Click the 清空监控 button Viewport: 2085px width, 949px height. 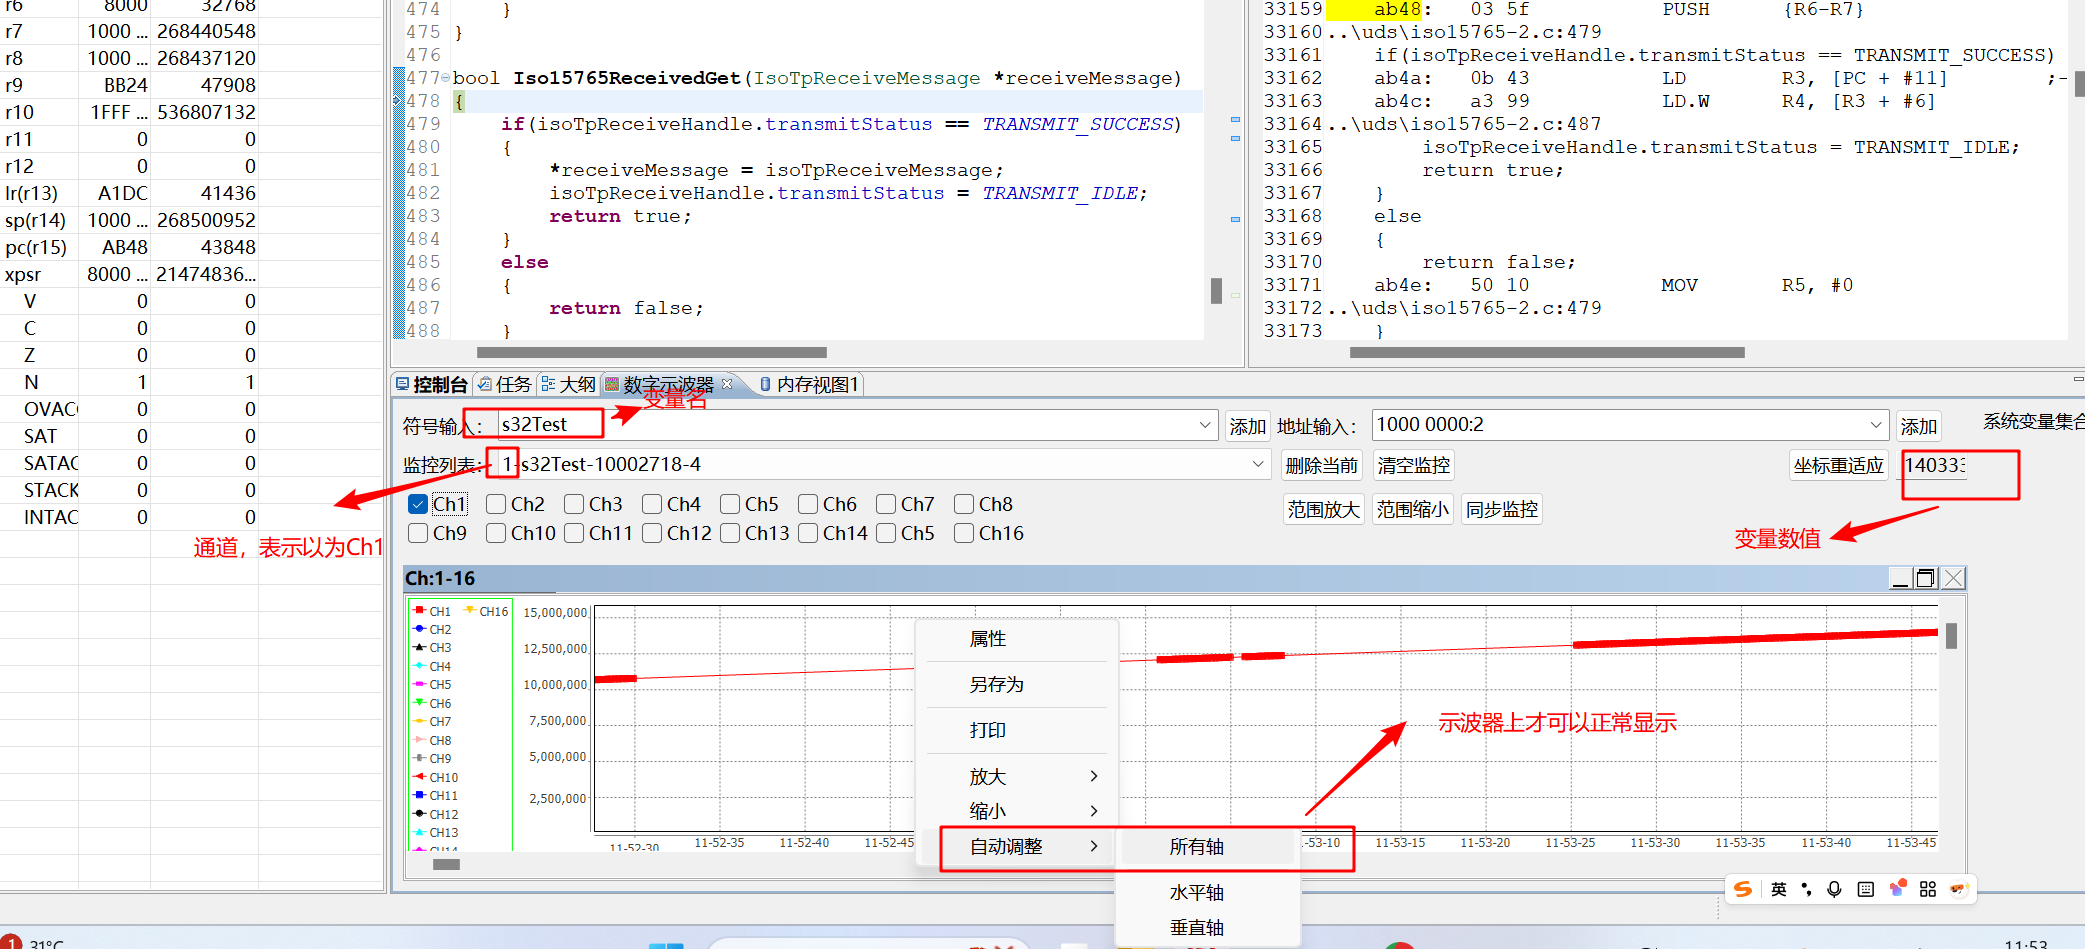(x=1413, y=465)
